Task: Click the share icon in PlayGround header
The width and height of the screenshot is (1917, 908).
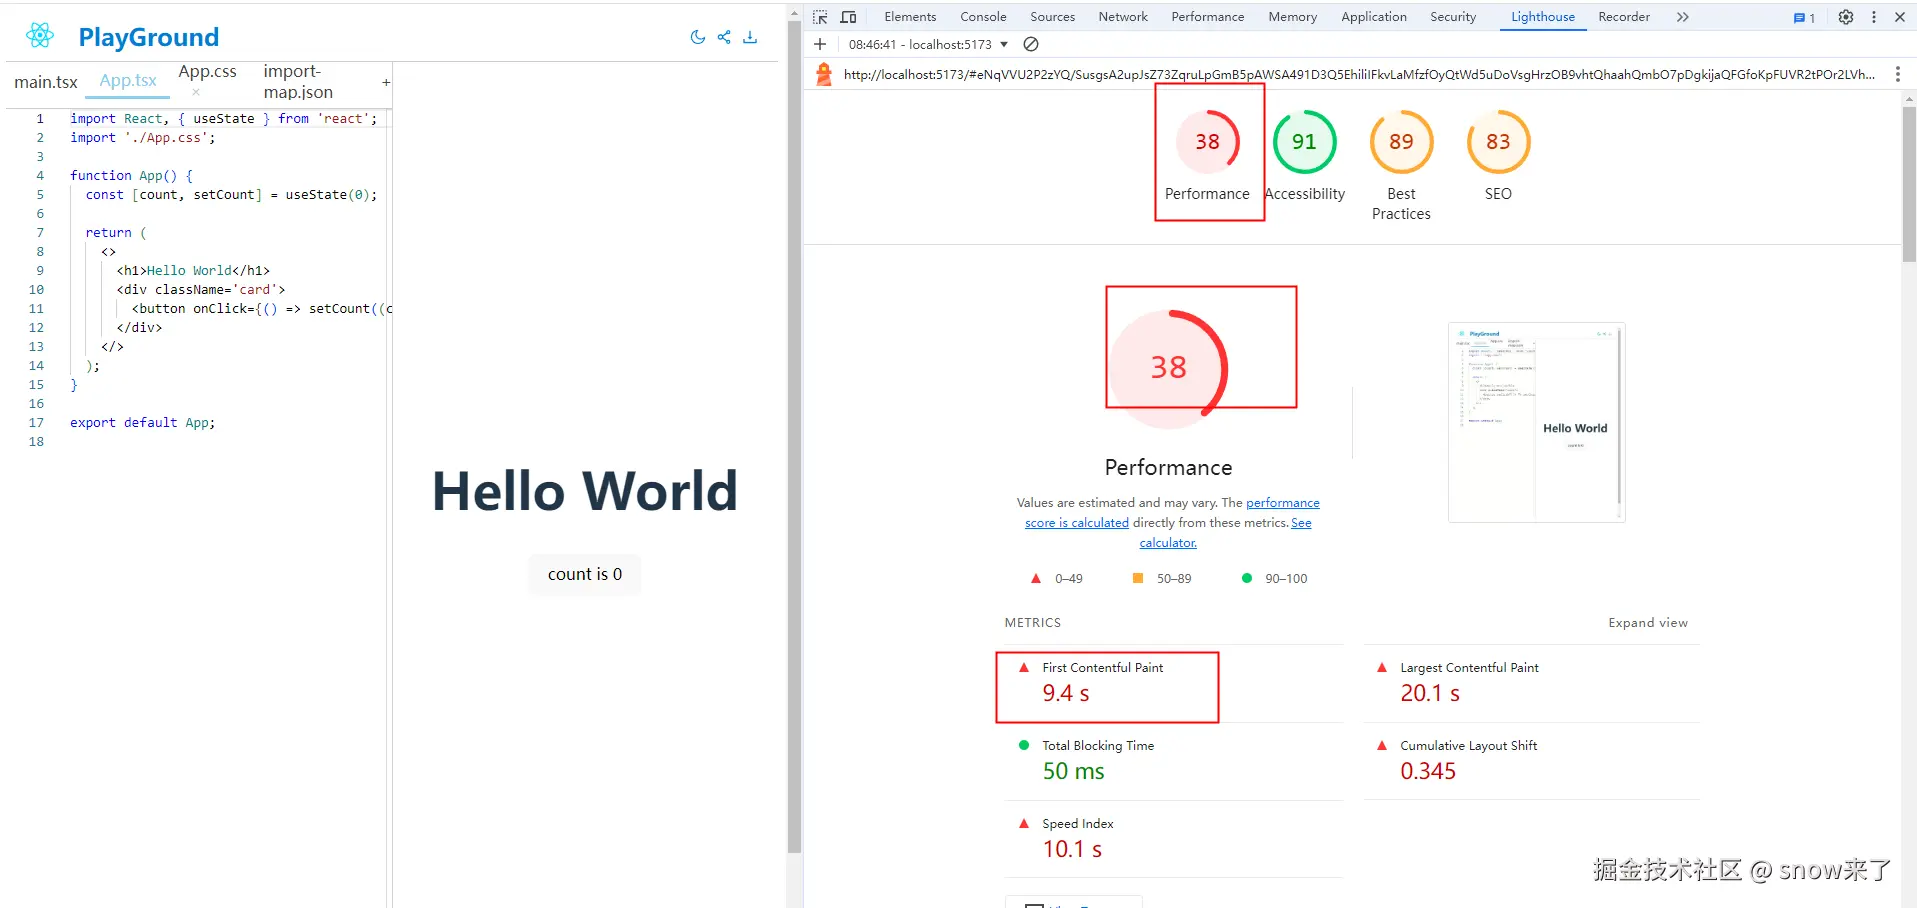Action: [724, 37]
